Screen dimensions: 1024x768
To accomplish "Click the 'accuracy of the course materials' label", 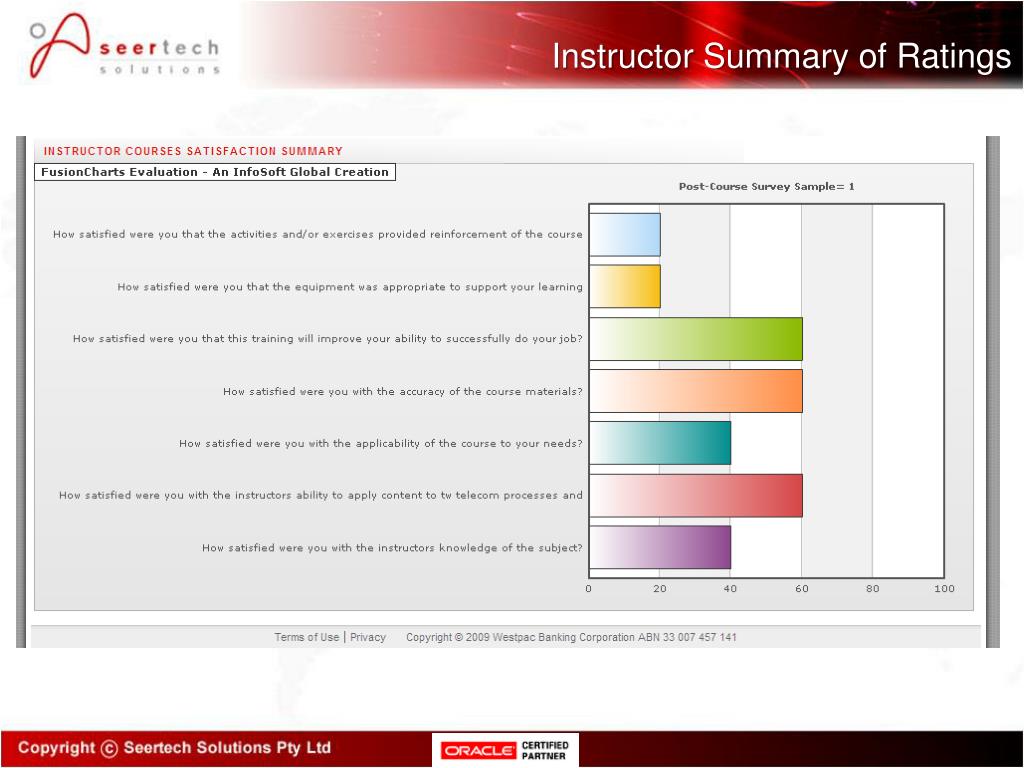I will pyautogui.click(x=403, y=391).
